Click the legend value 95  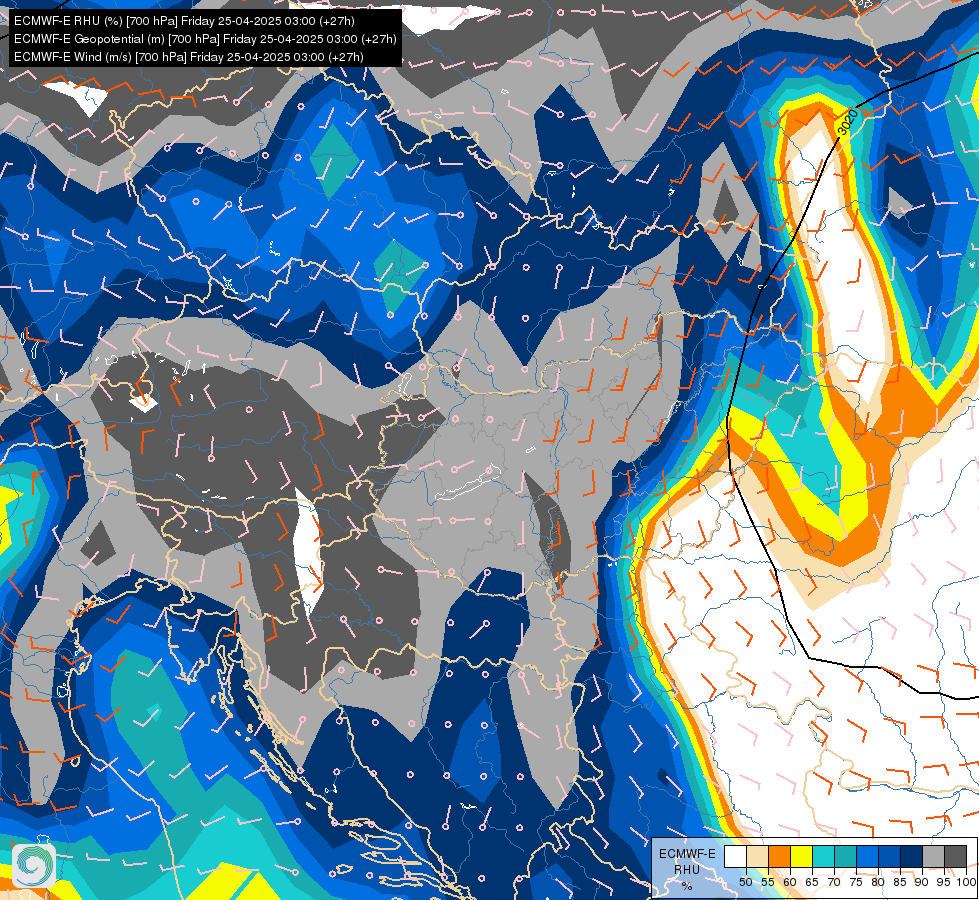(944, 882)
